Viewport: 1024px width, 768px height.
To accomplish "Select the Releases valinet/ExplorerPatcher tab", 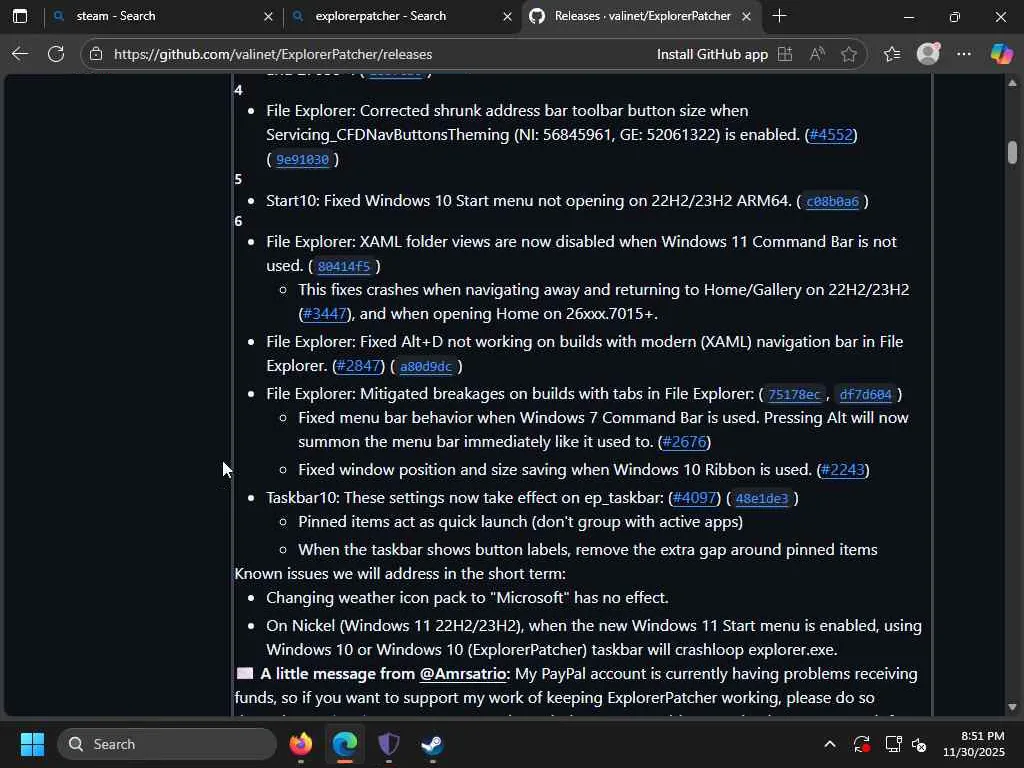I will click(640, 16).
